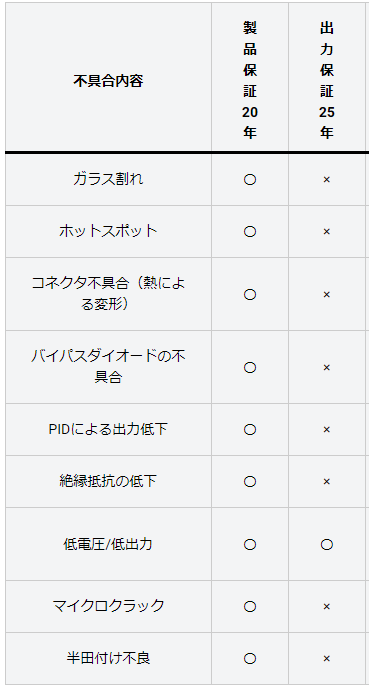Image resolution: width=369 pixels, height=688 pixels.
Task: Click the circle in 出力保証 for 低電圧/低出力
Action: tap(326, 545)
